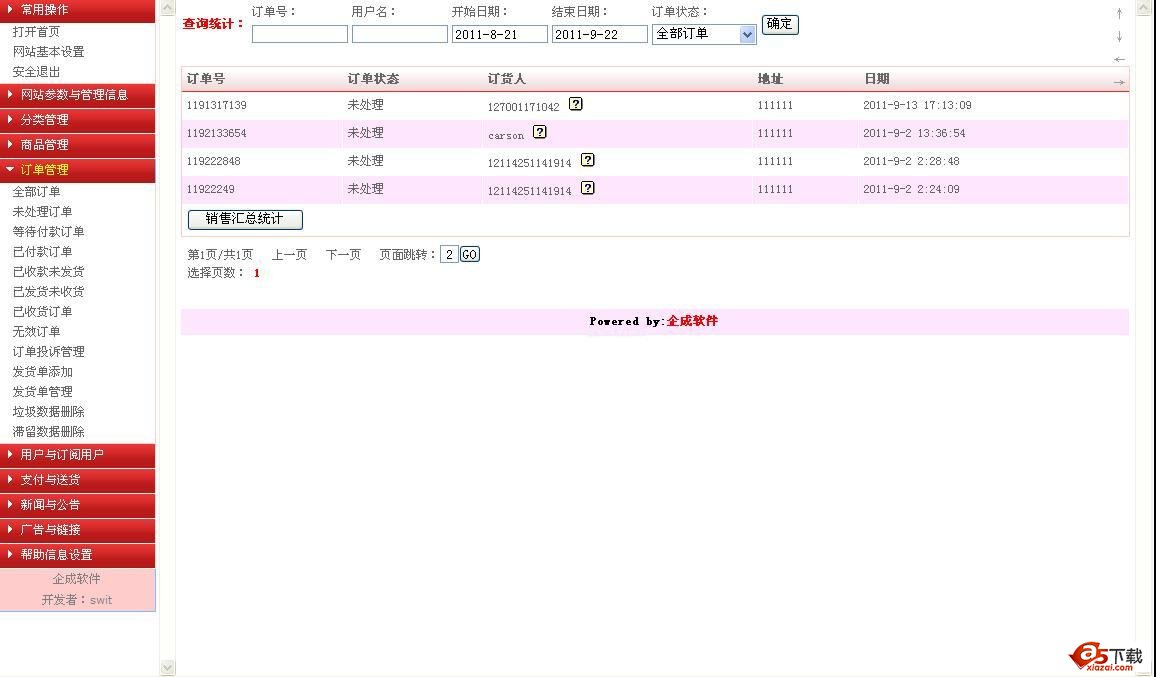Click the GO page jump button

tap(470, 254)
